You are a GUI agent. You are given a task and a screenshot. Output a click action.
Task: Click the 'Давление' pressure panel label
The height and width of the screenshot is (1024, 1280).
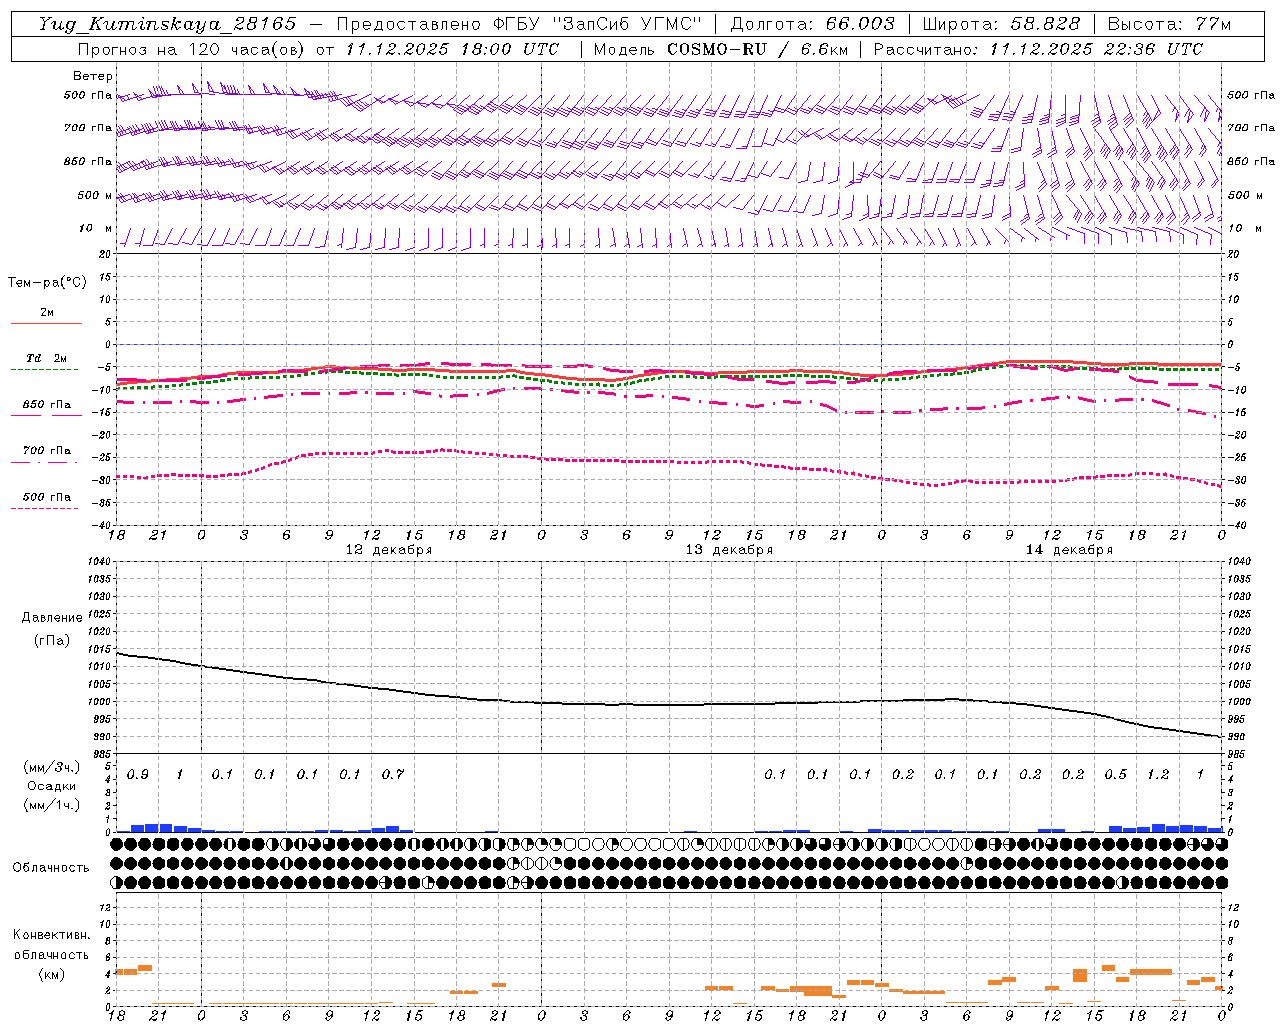52,618
